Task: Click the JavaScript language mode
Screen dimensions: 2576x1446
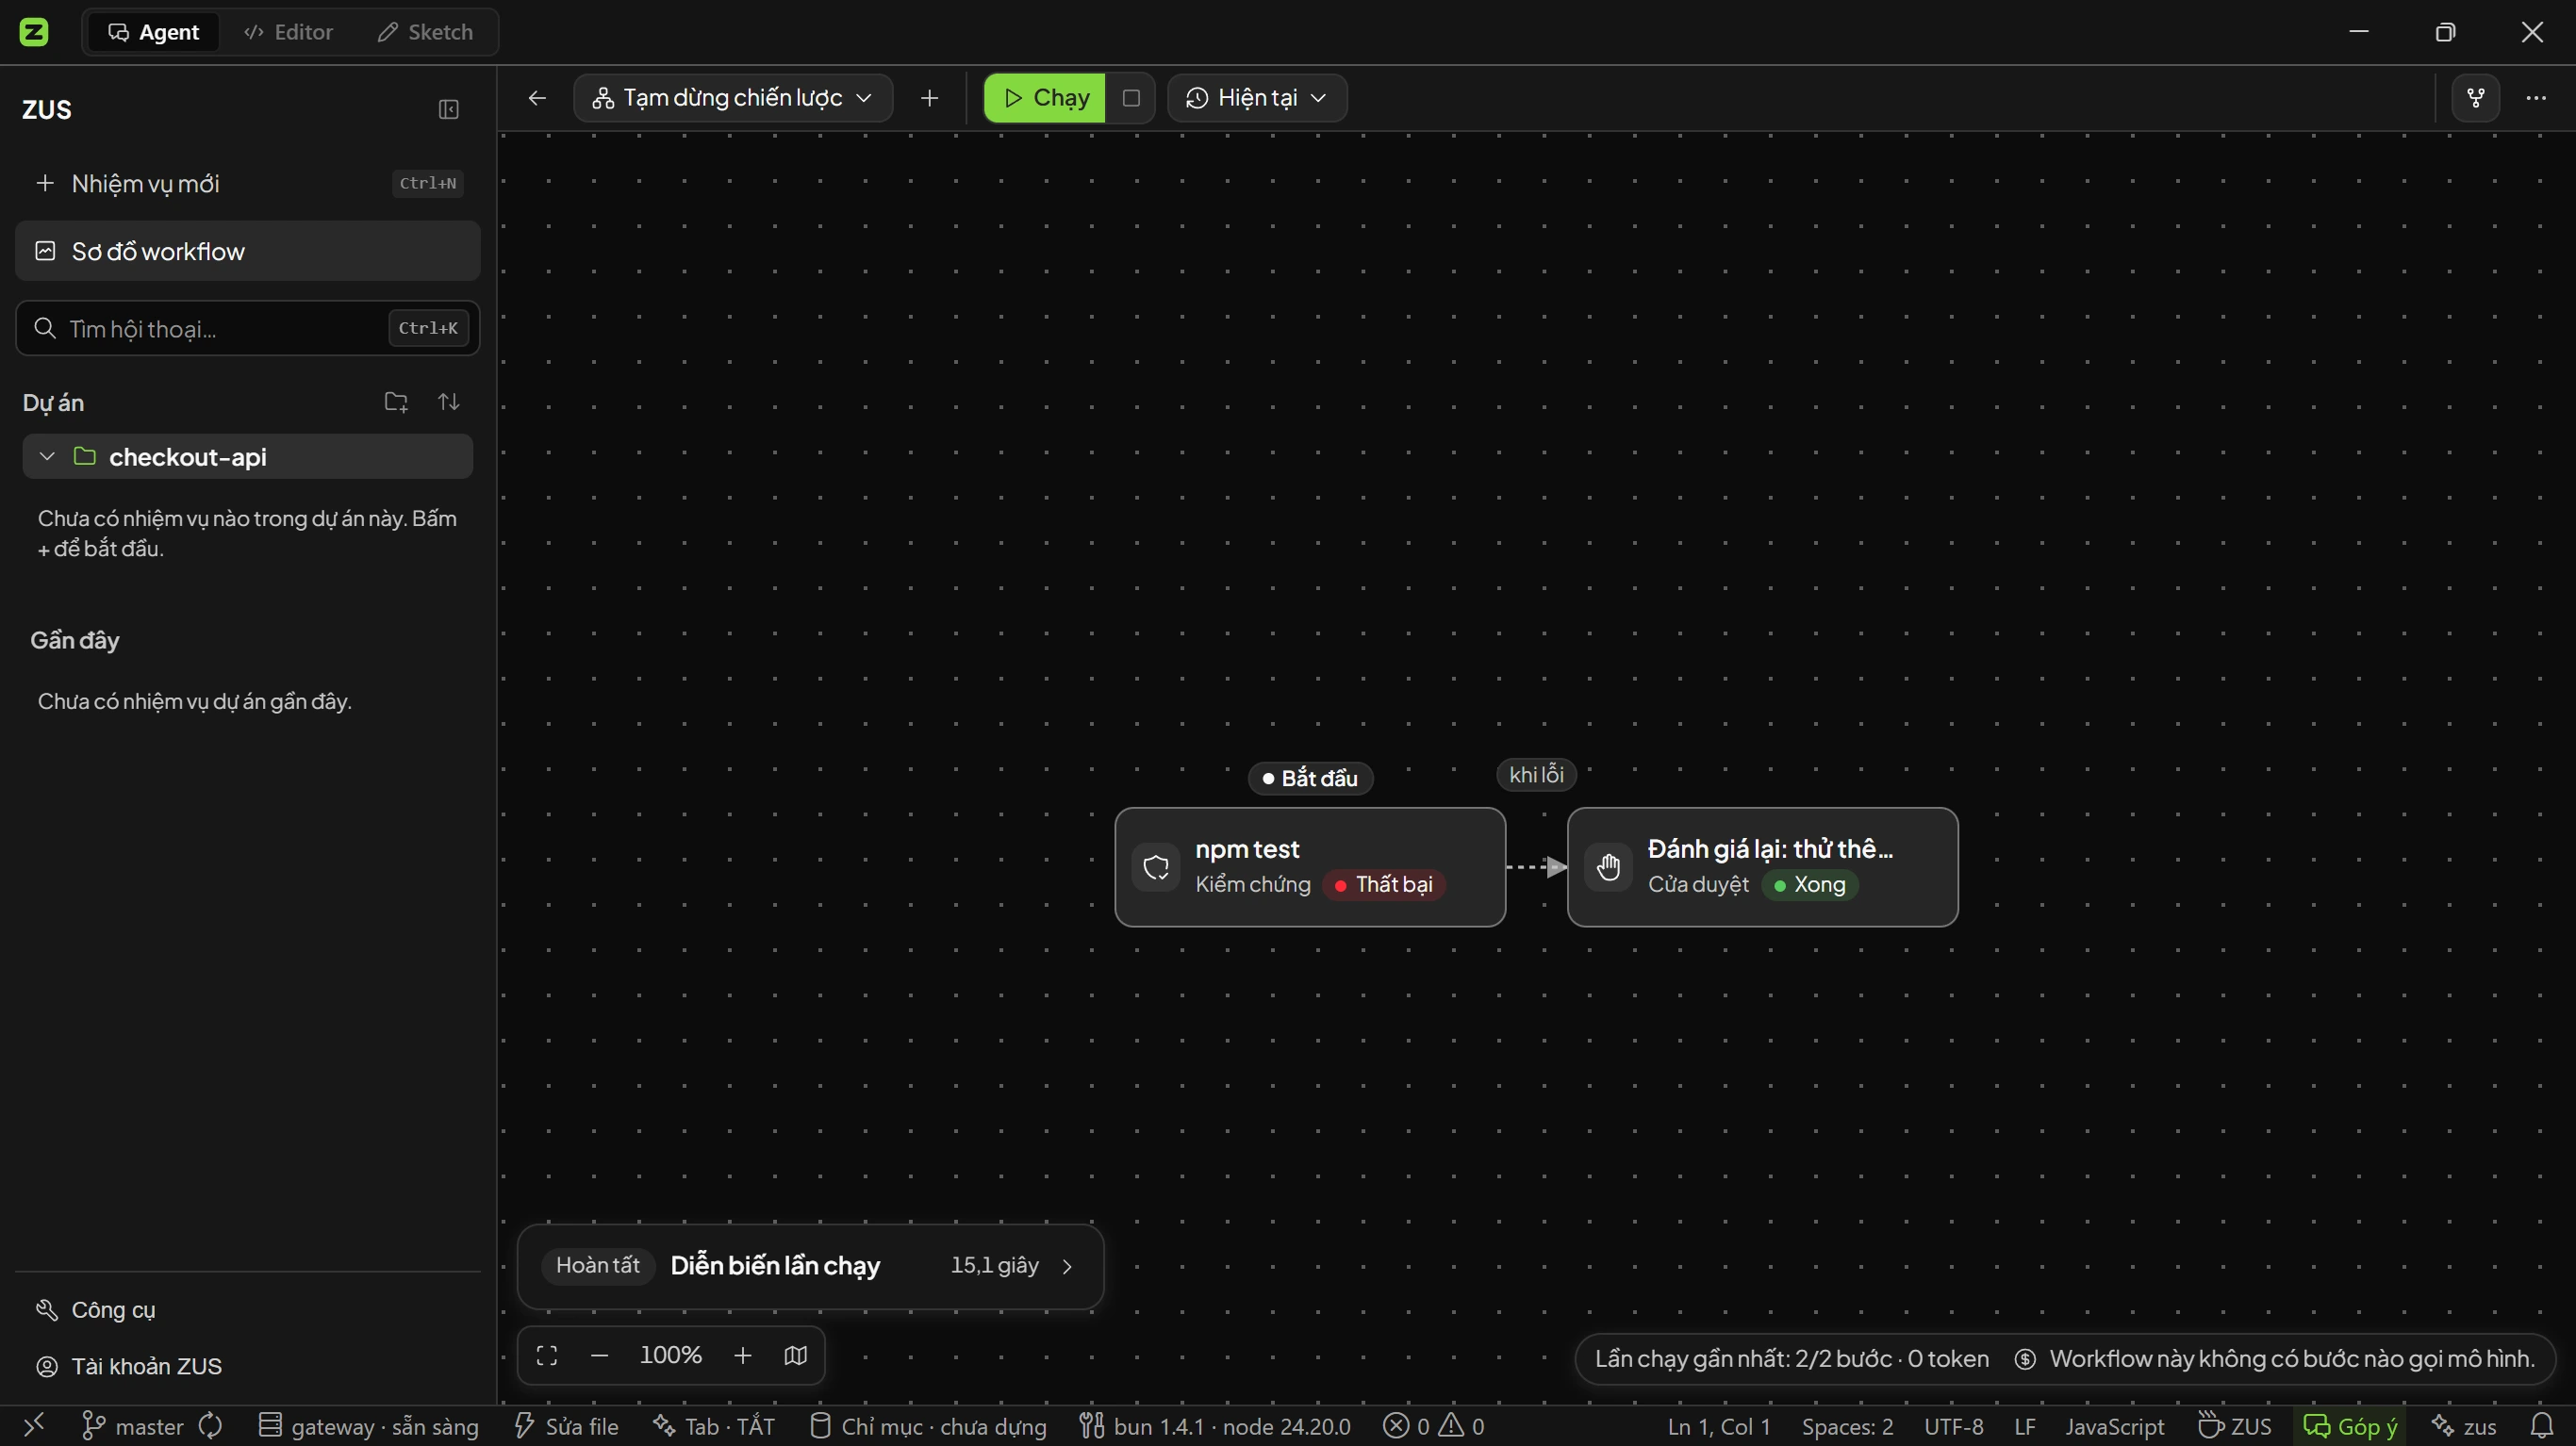Action: 2114,1426
